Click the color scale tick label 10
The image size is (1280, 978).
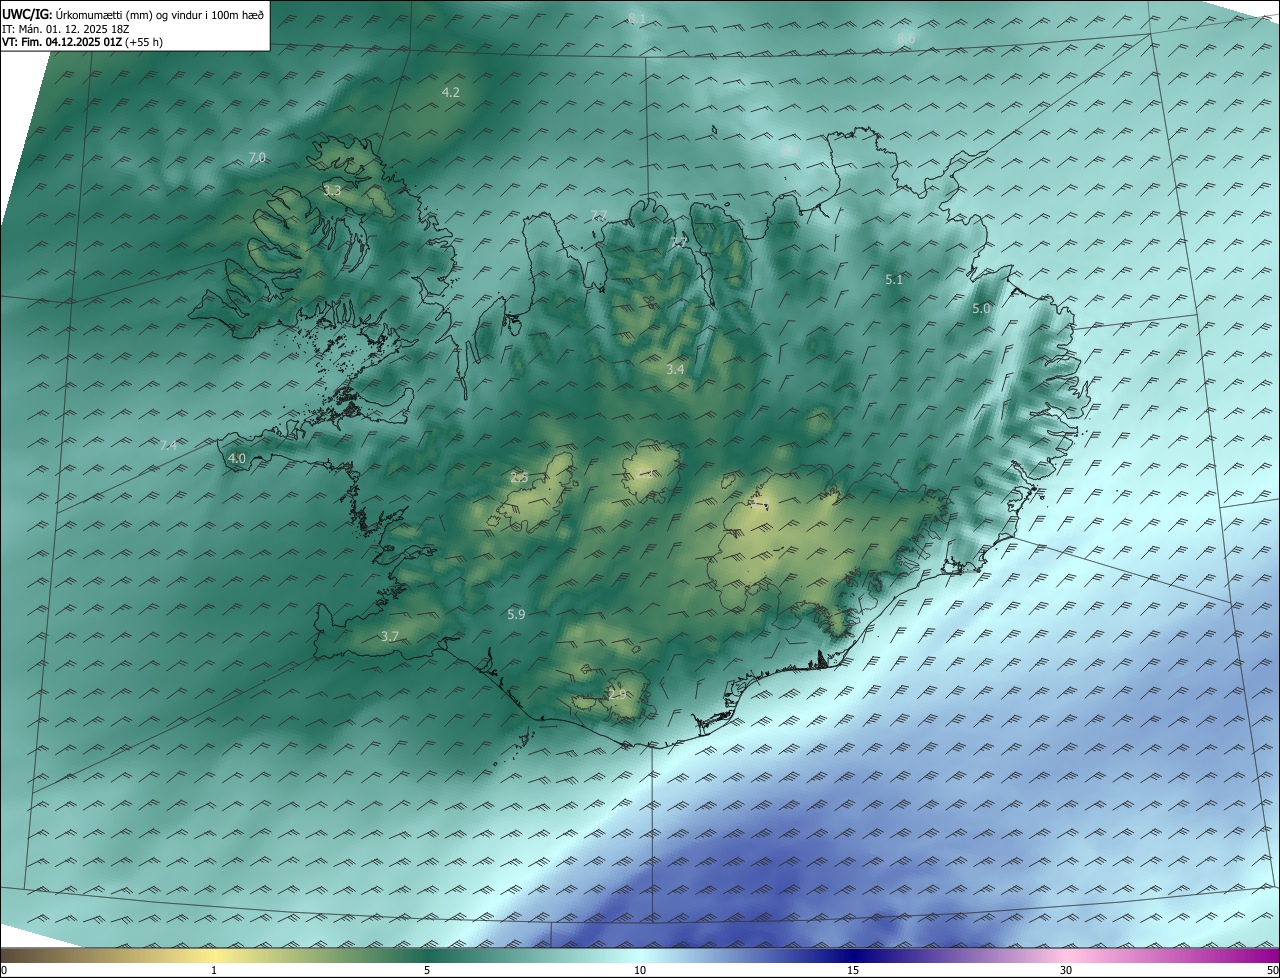pyautogui.click(x=640, y=970)
